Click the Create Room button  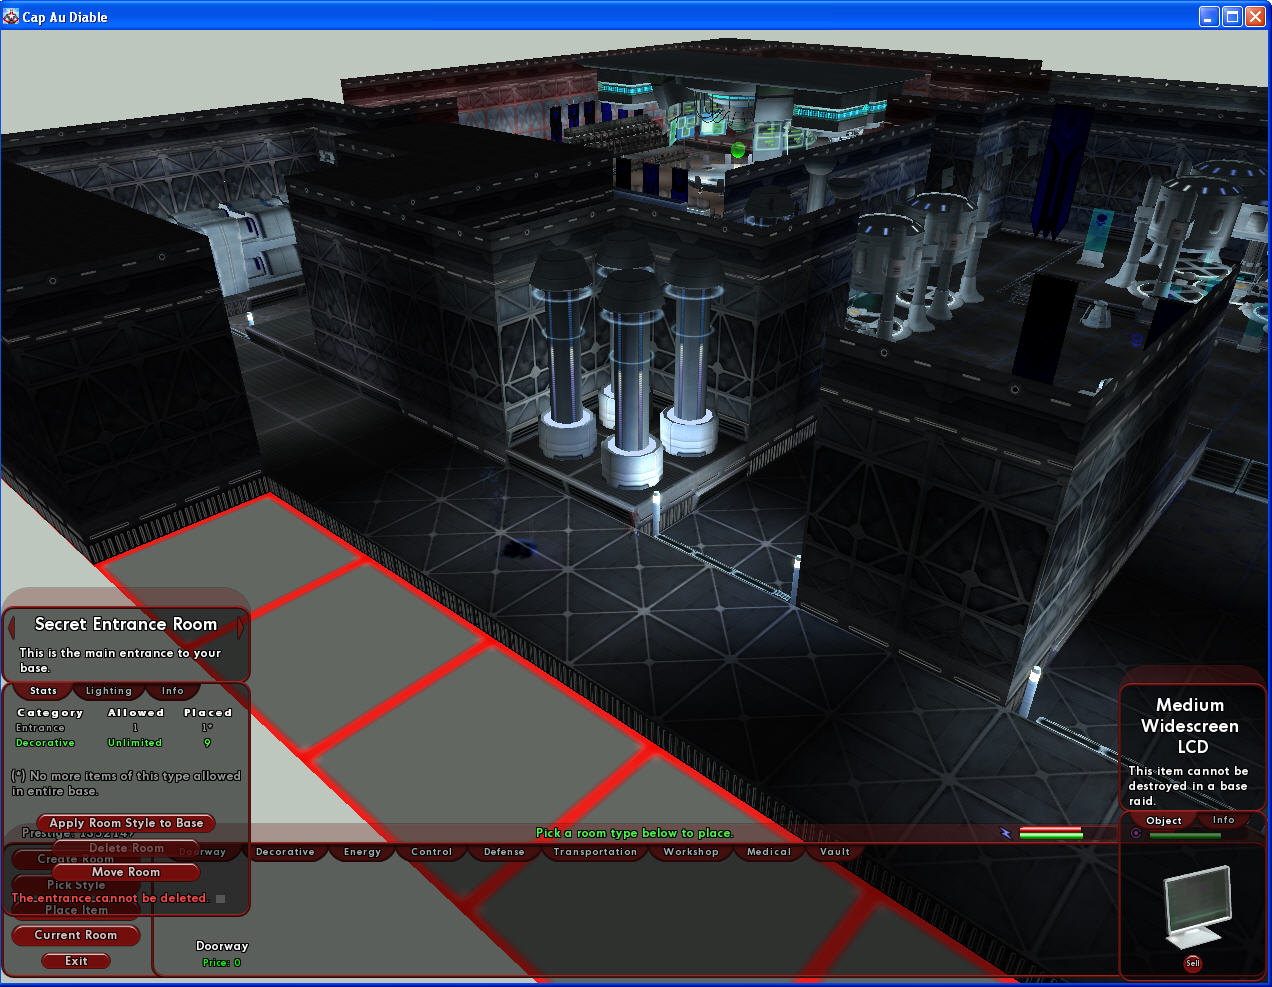pyautogui.click(x=76, y=859)
